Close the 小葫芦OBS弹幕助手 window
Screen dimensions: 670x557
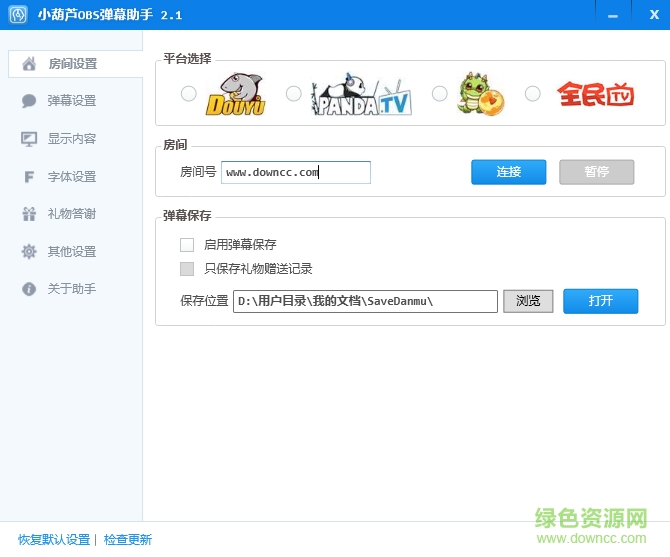tap(654, 15)
